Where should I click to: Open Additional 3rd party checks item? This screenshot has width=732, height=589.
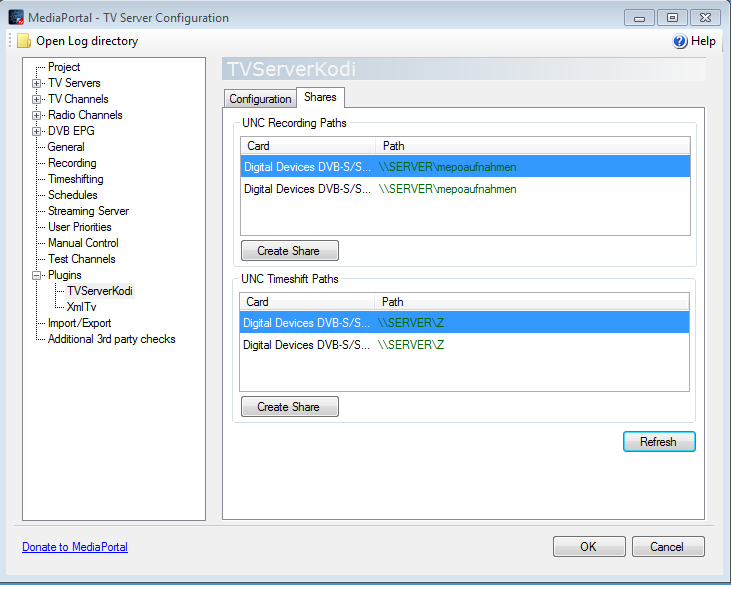click(x=112, y=339)
